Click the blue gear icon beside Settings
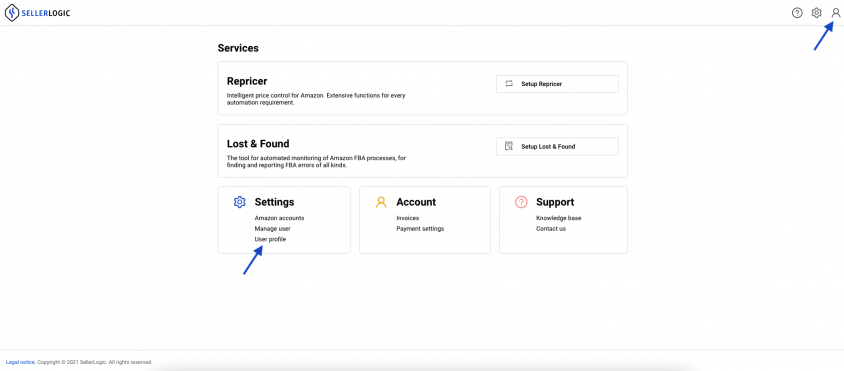Viewport: 844px width, 371px height. 240,202
